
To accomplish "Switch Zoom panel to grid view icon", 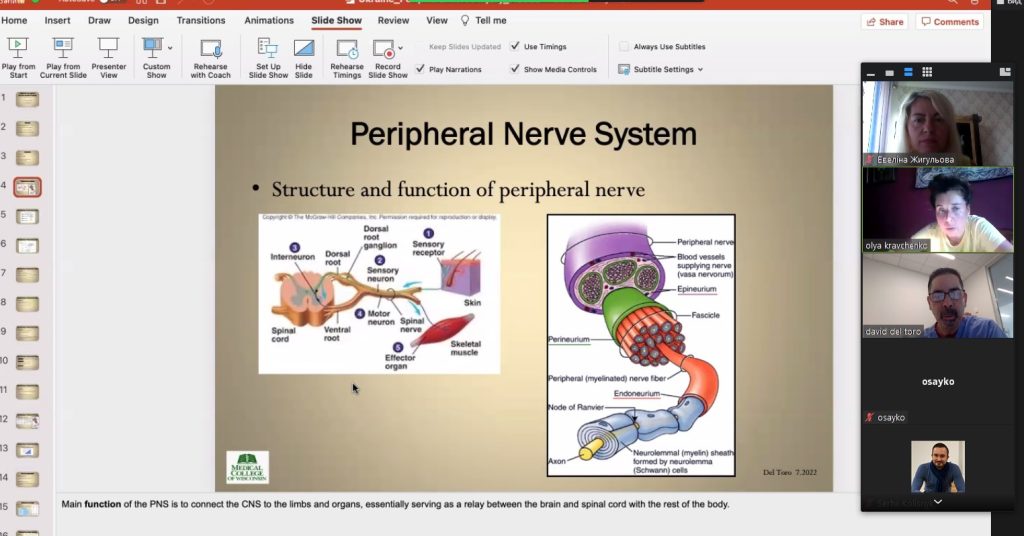I will [x=927, y=72].
